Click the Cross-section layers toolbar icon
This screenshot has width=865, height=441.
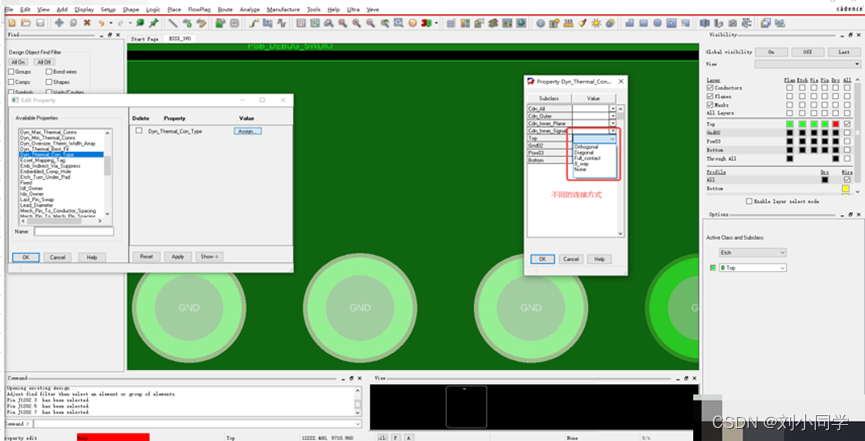[x=493, y=23]
